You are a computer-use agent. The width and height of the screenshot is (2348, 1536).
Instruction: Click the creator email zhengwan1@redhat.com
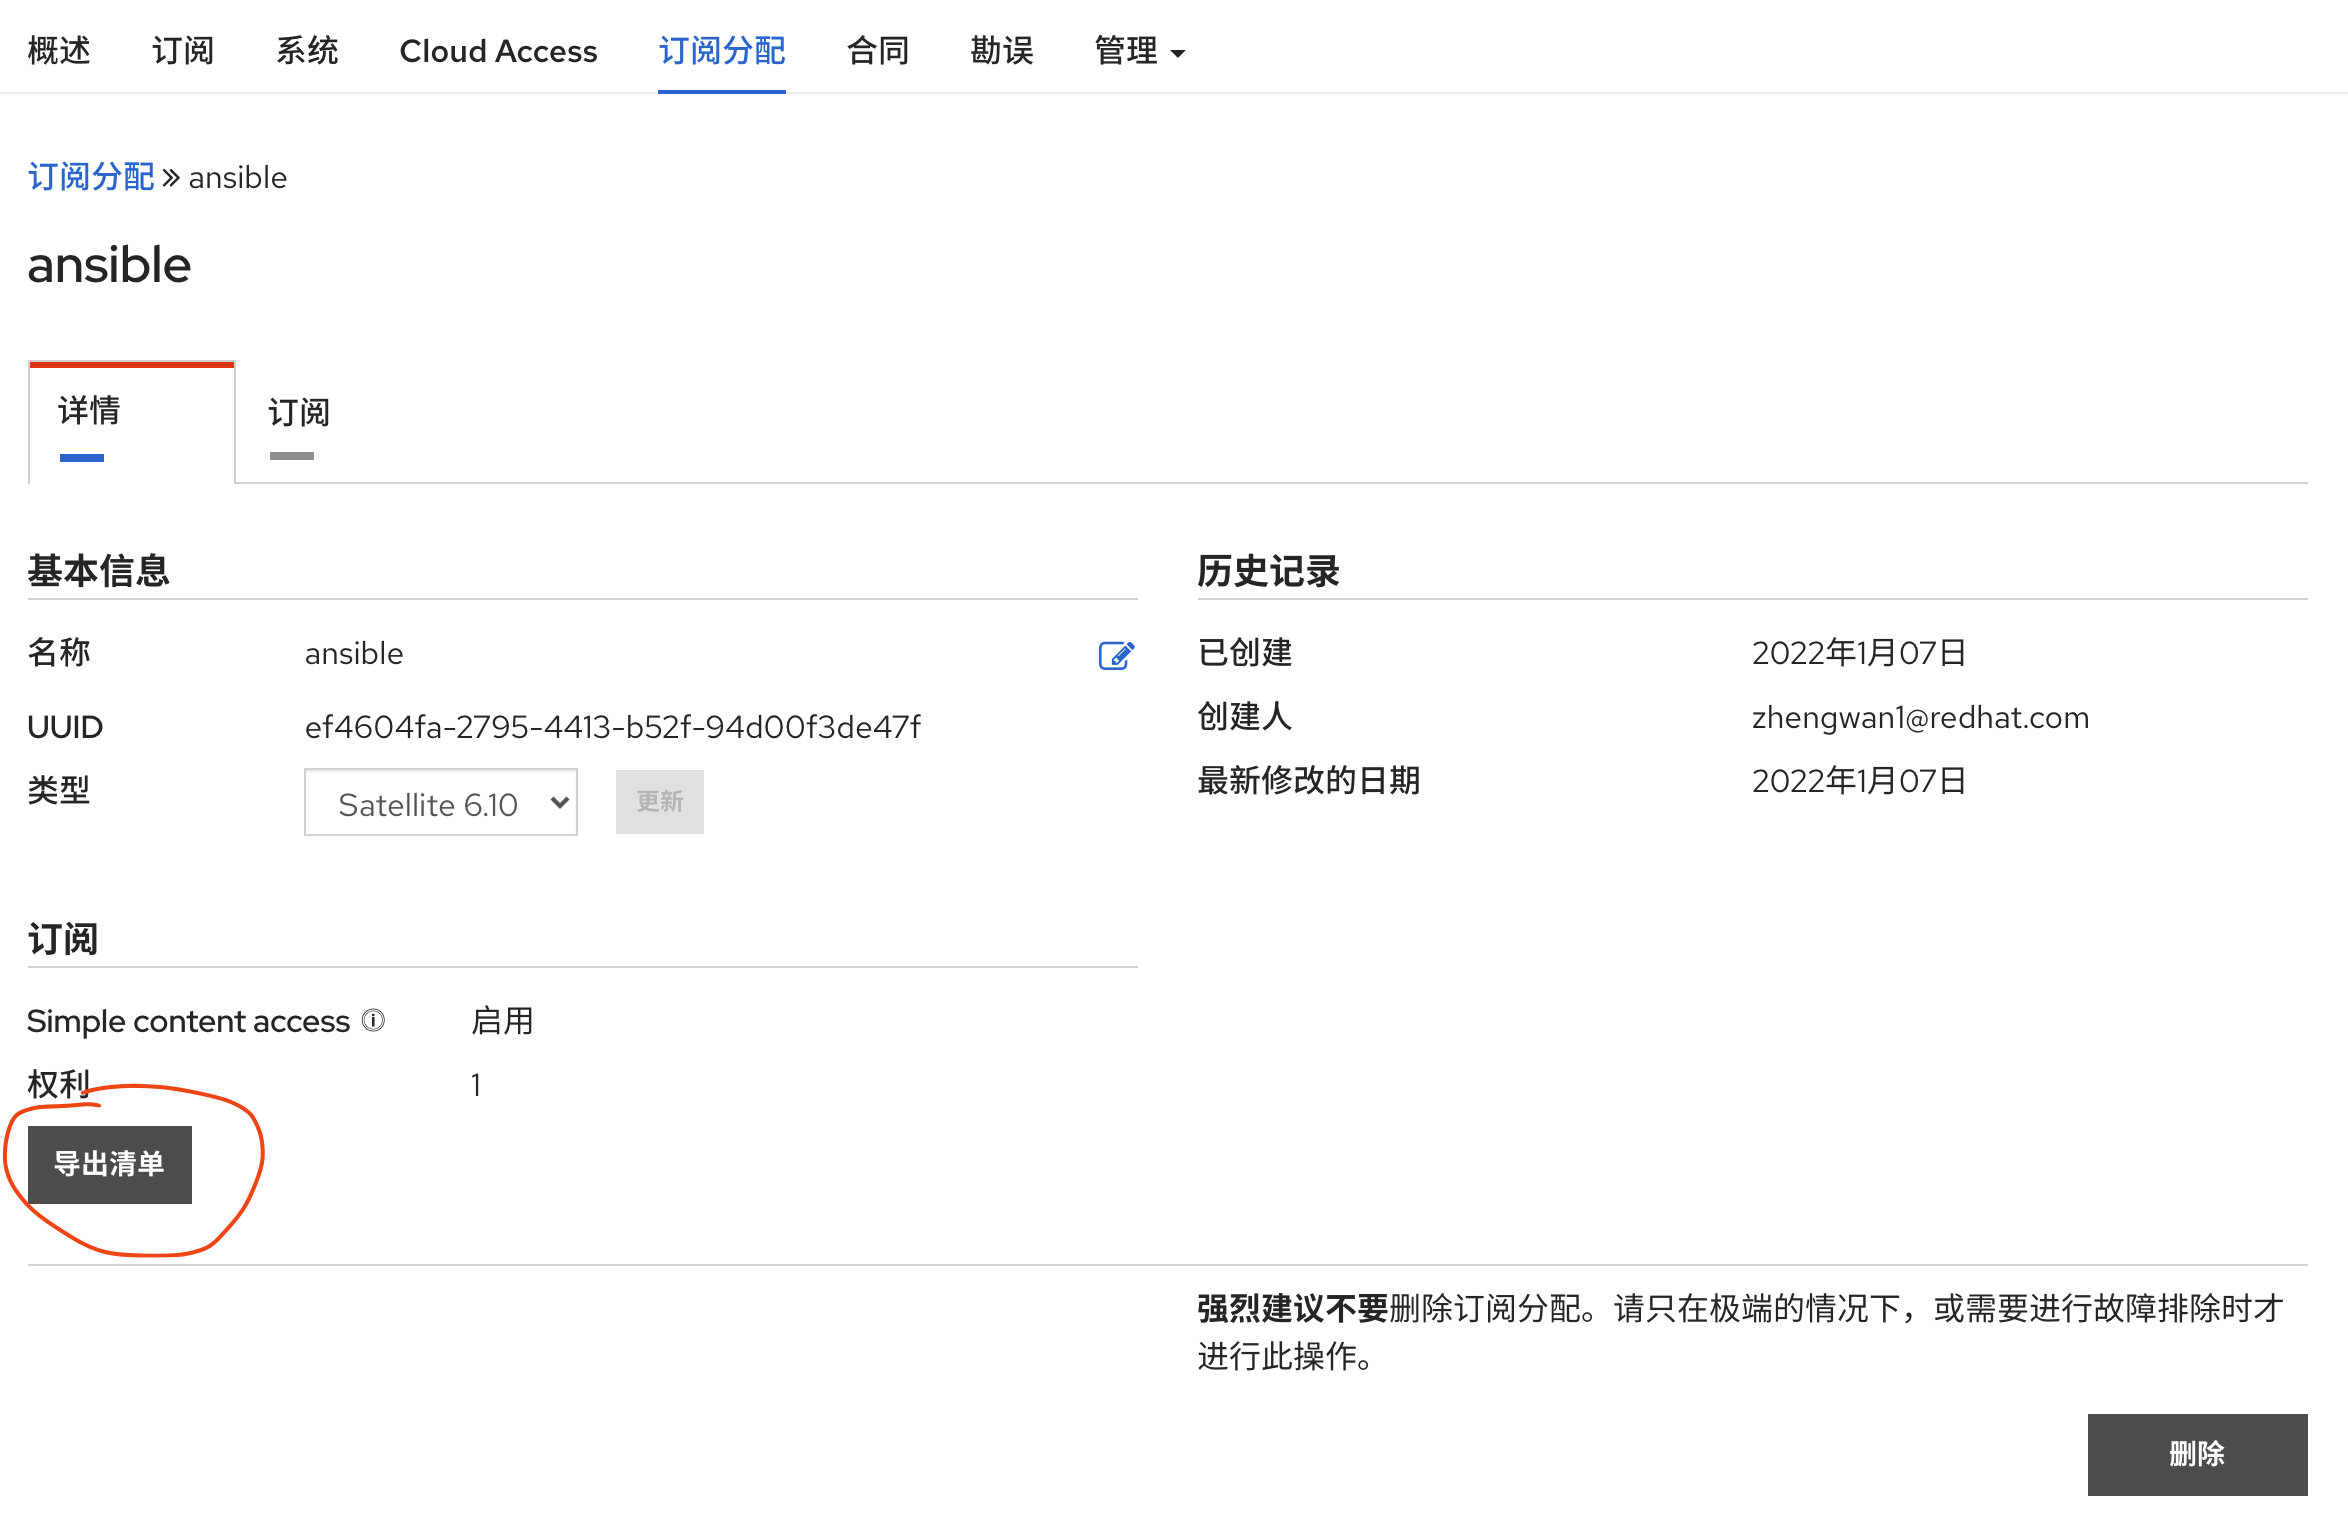pyautogui.click(x=1920, y=717)
